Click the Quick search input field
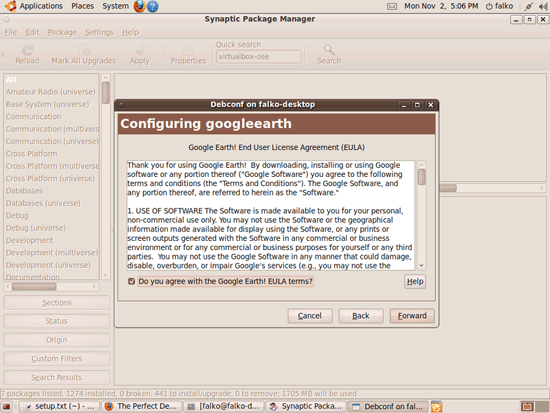This screenshot has width=550, height=413. [x=259, y=56]
